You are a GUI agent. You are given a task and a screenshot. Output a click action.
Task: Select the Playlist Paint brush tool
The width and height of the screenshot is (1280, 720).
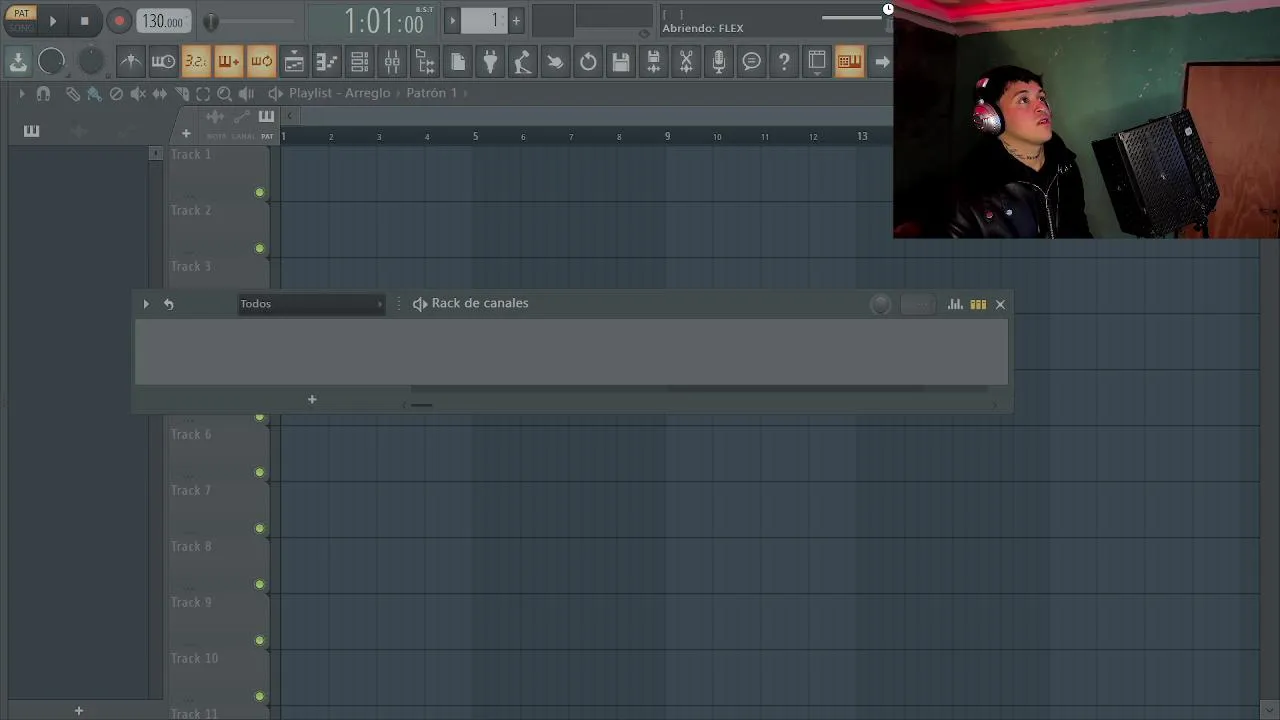[94, 93]
